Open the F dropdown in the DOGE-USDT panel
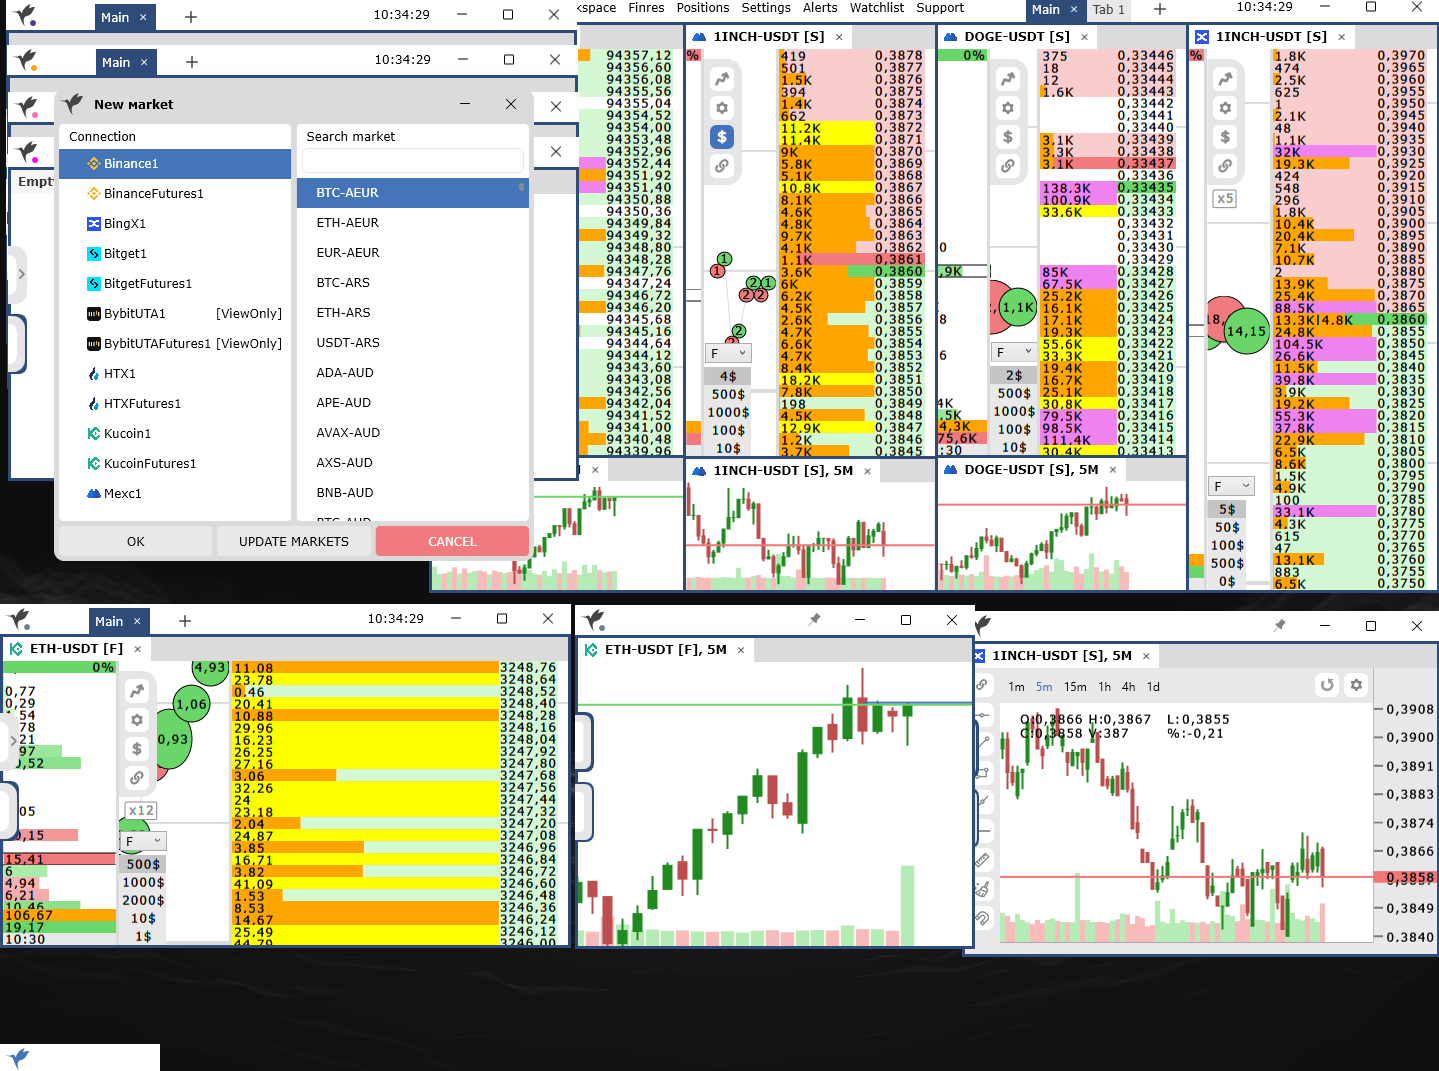 (x=1014, y=351)
